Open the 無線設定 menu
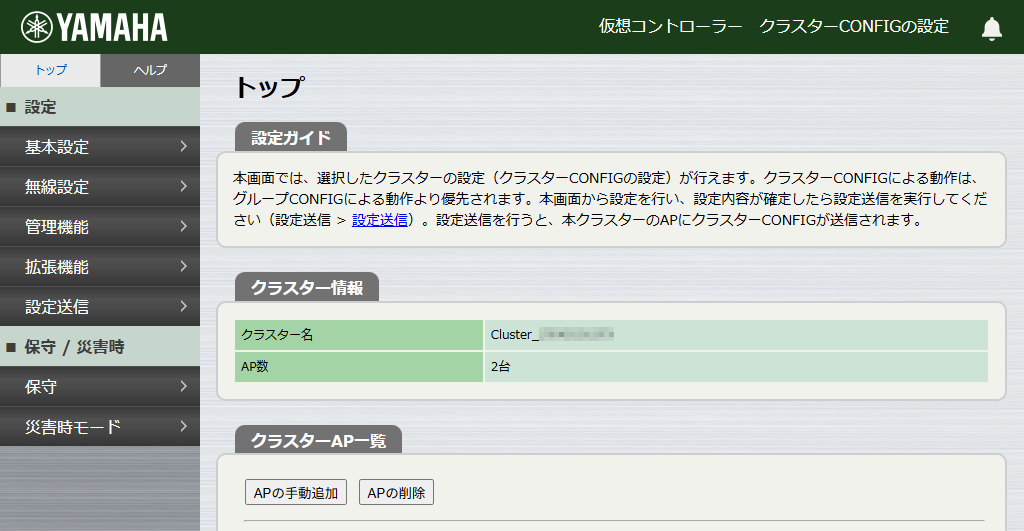1024x531 pixels. click(x=100, y=186)
